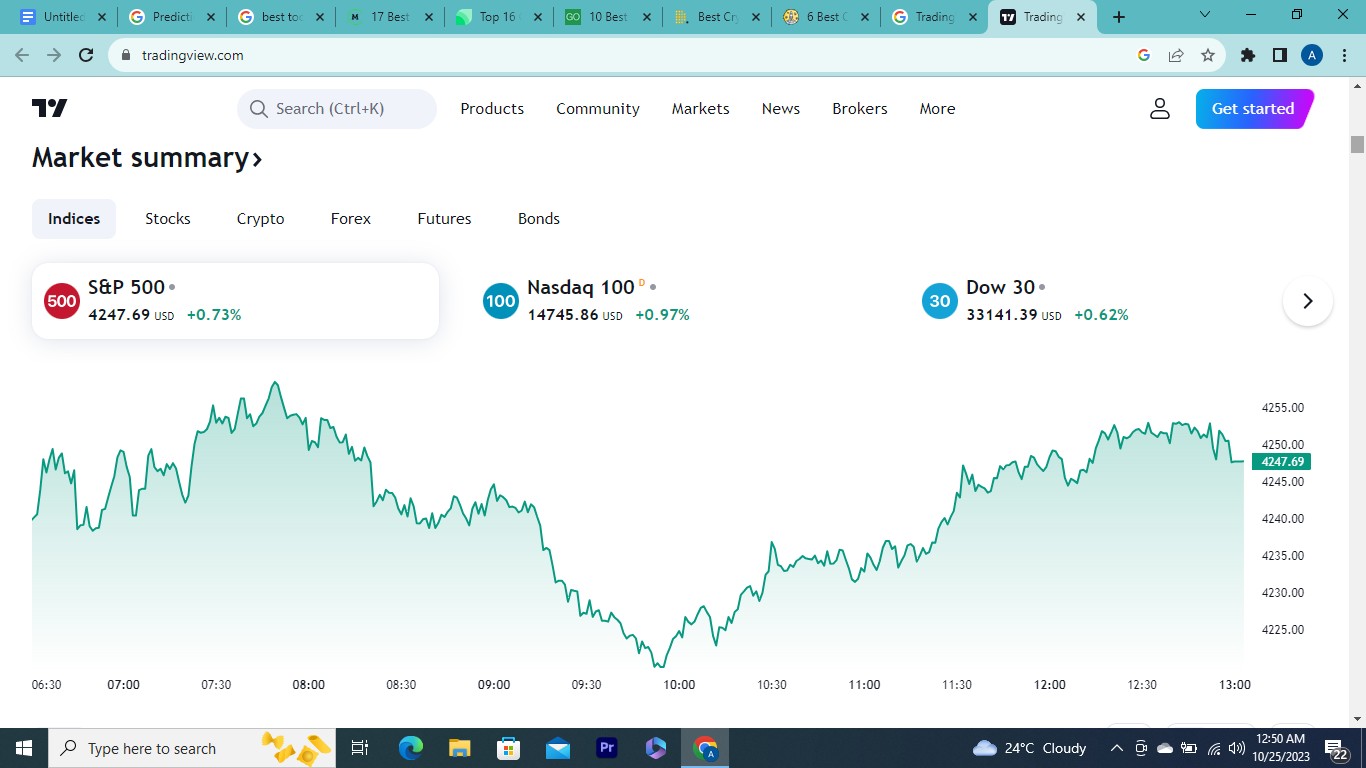Open the More navigation menu
Image resolution: width=1366 pixels, height=768 pixels.
937,109
